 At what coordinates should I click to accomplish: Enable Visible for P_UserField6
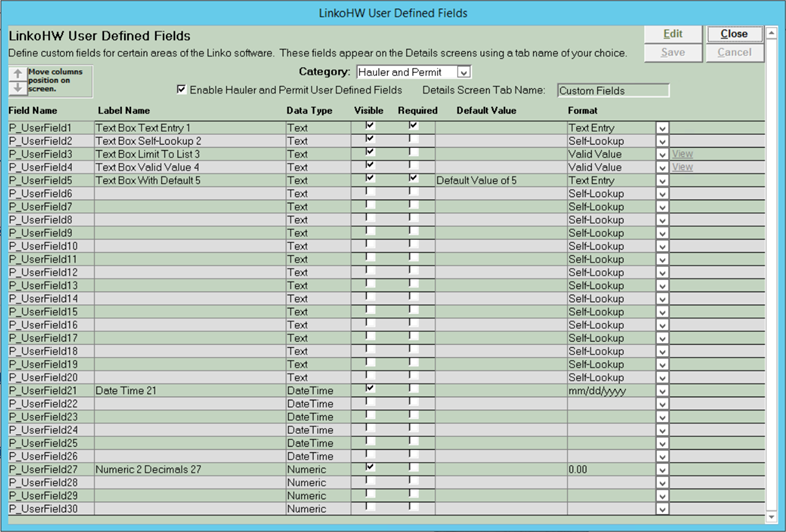coord(370,191)
